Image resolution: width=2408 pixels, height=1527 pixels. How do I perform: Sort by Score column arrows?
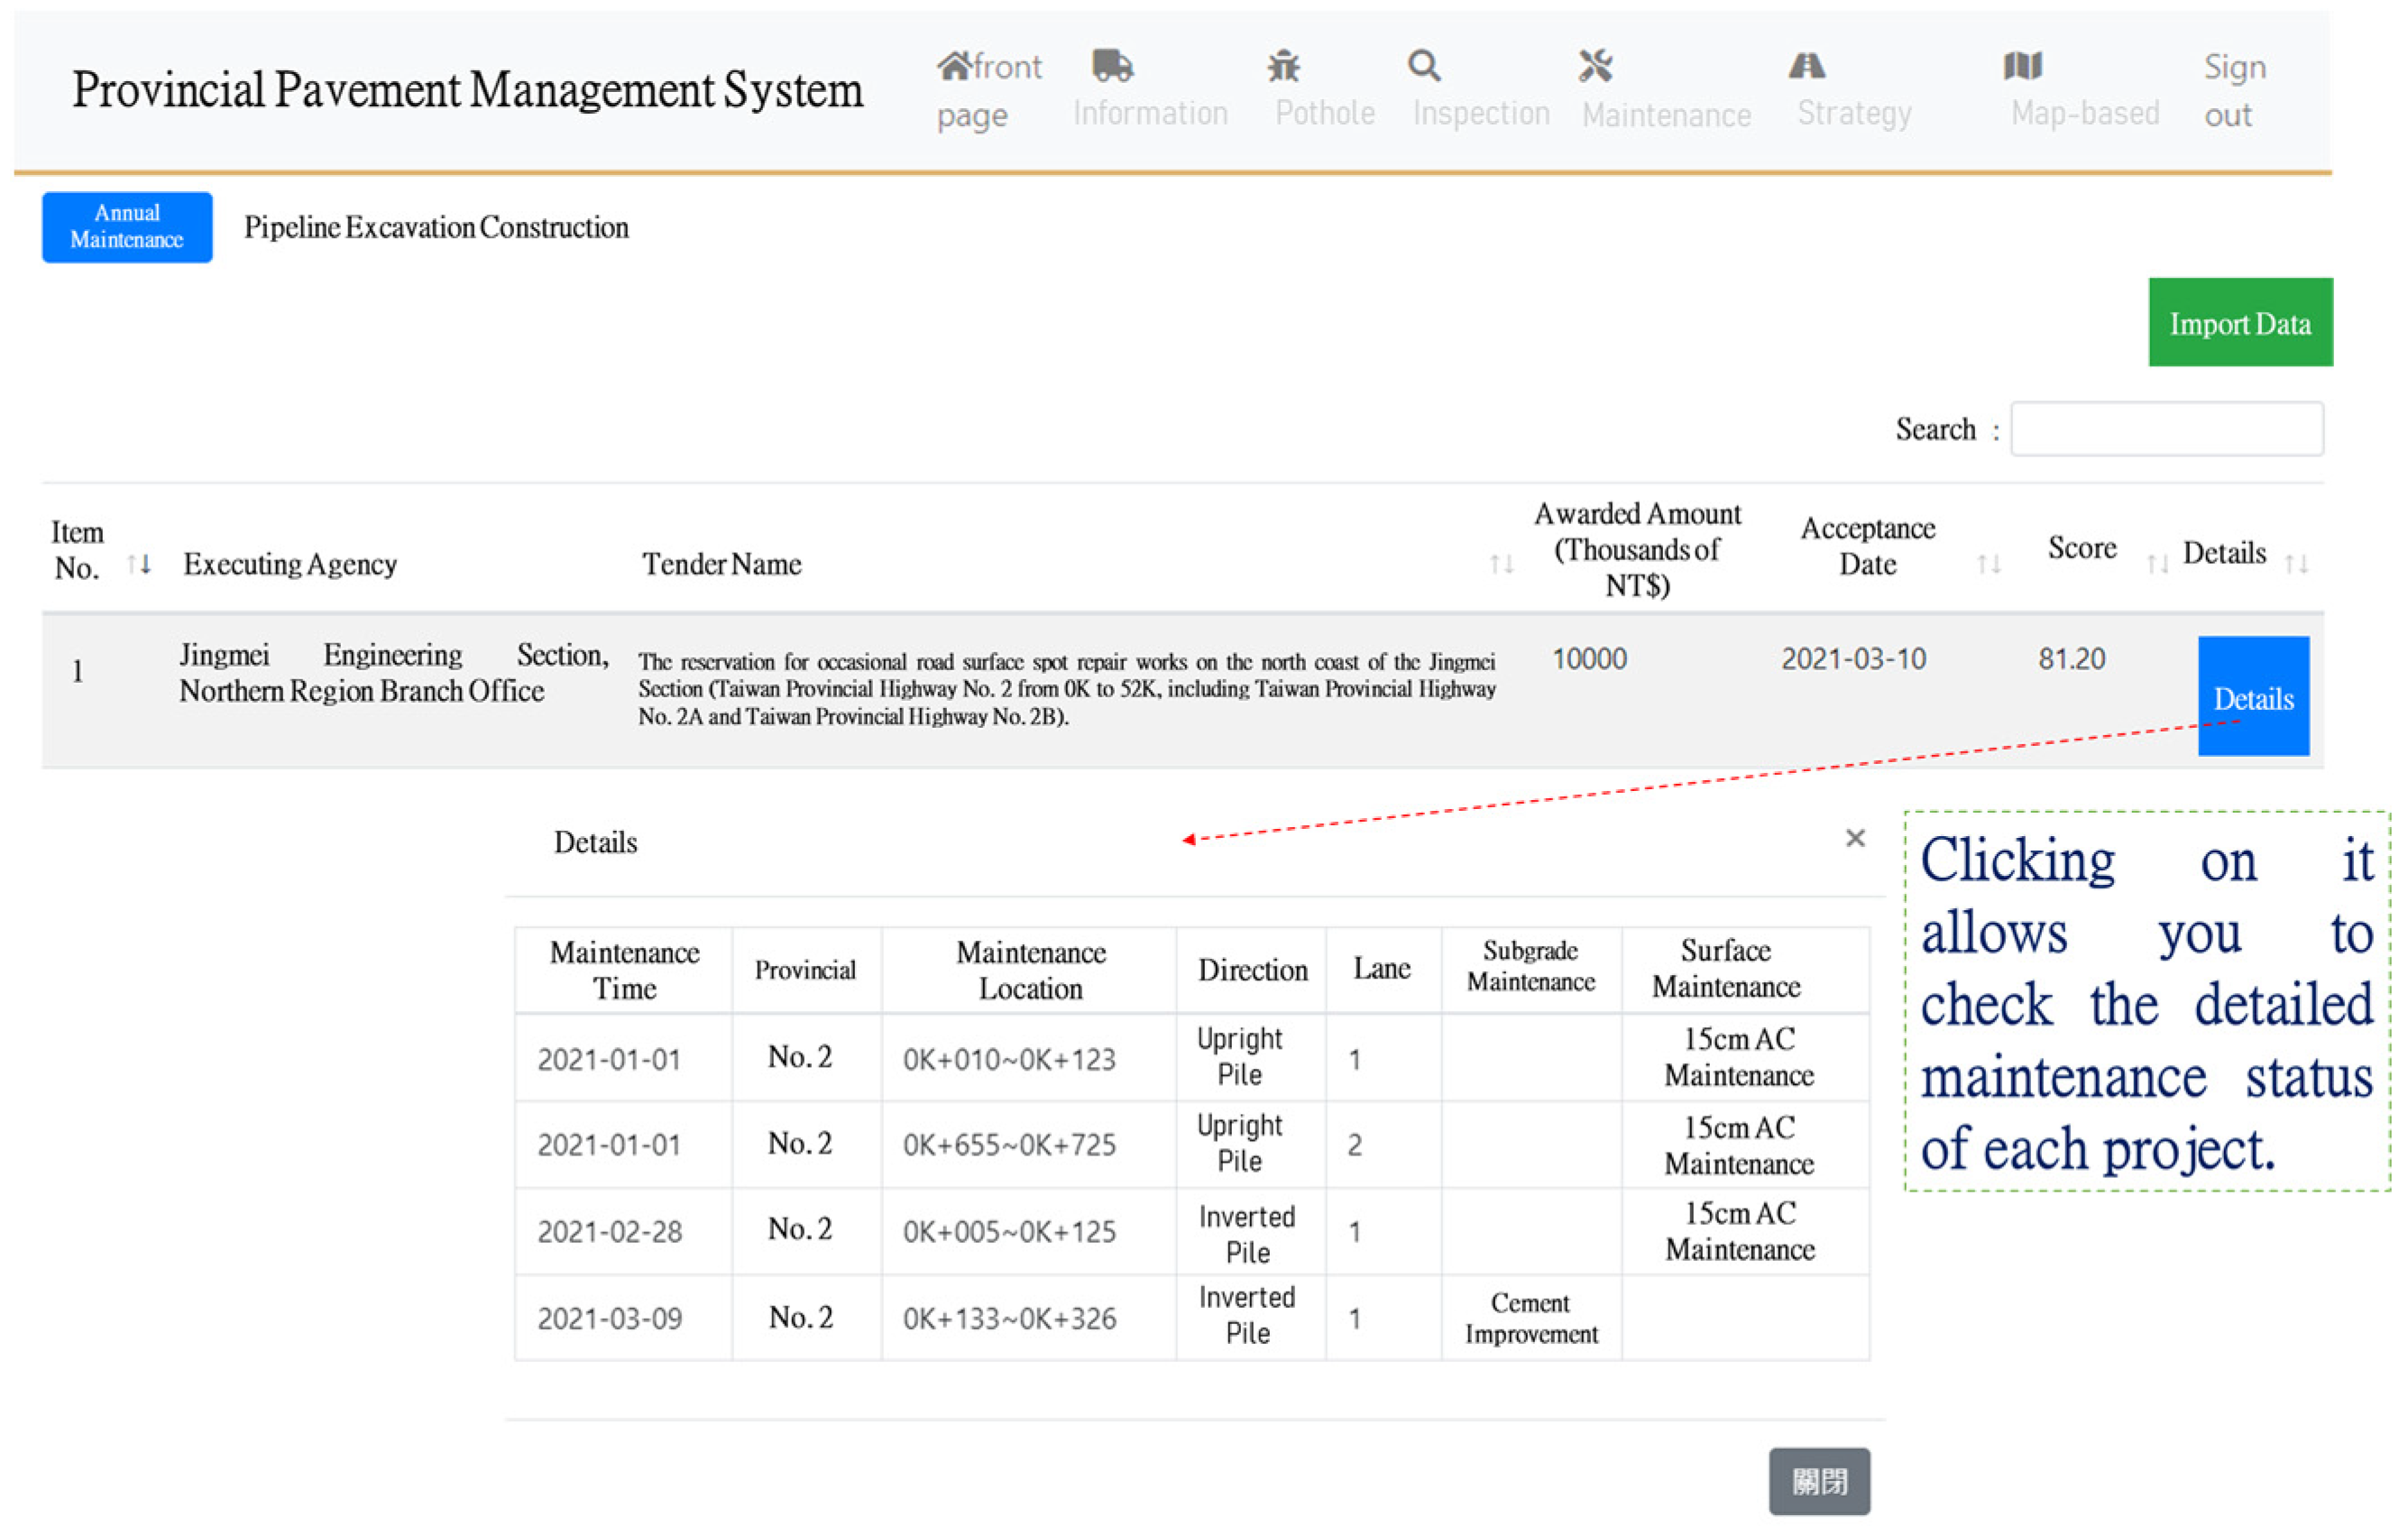pyautogui.click(x=2157, y=565)
